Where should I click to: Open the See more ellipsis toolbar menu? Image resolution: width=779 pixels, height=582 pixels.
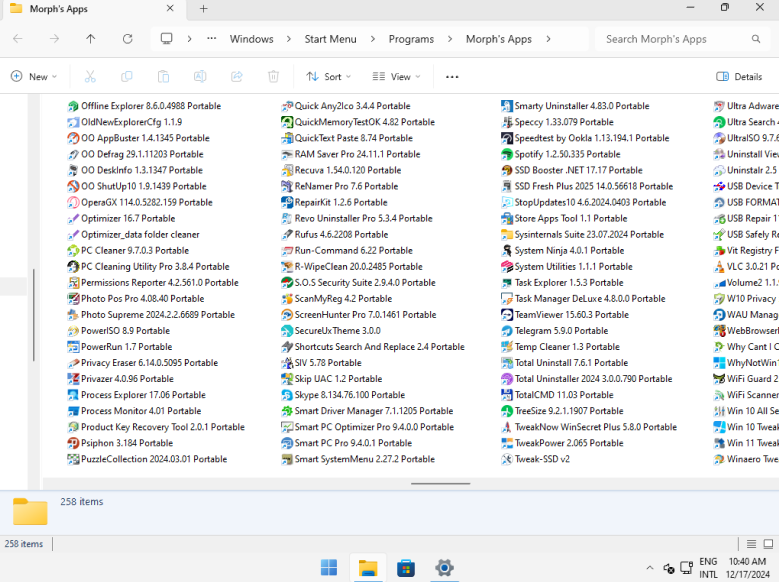coord(452,77)
